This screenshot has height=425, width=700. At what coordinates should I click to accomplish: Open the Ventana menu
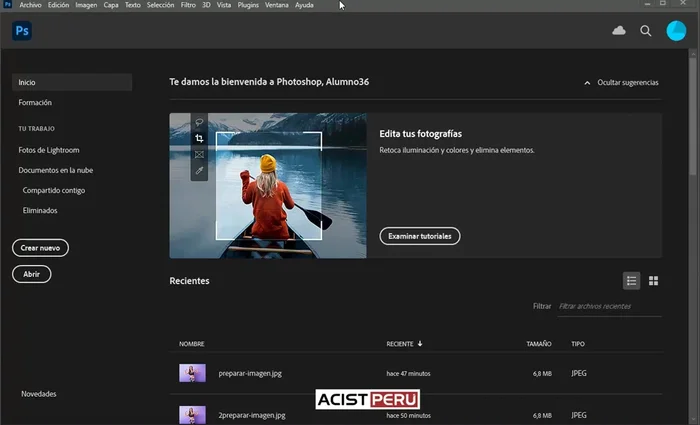pyautogui.click(x=277, y=5)
